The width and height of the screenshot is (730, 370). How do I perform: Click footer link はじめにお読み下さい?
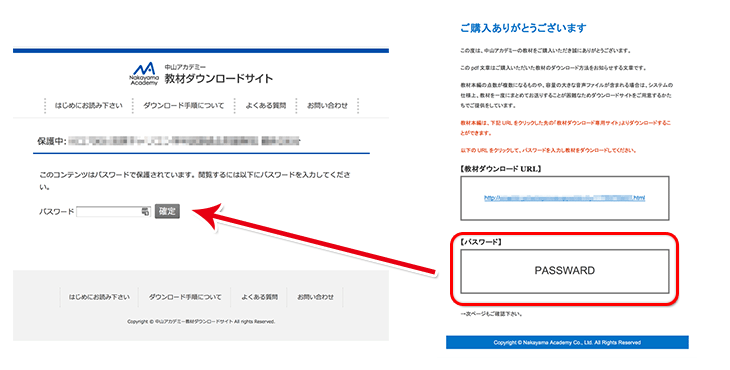(x=99, y=297)
